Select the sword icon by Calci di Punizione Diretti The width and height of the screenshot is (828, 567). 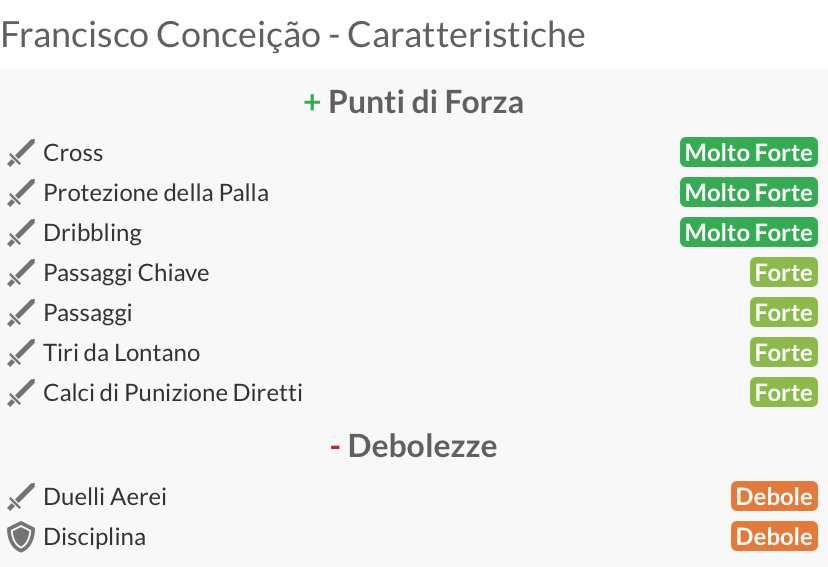click(x=21, y=393)
